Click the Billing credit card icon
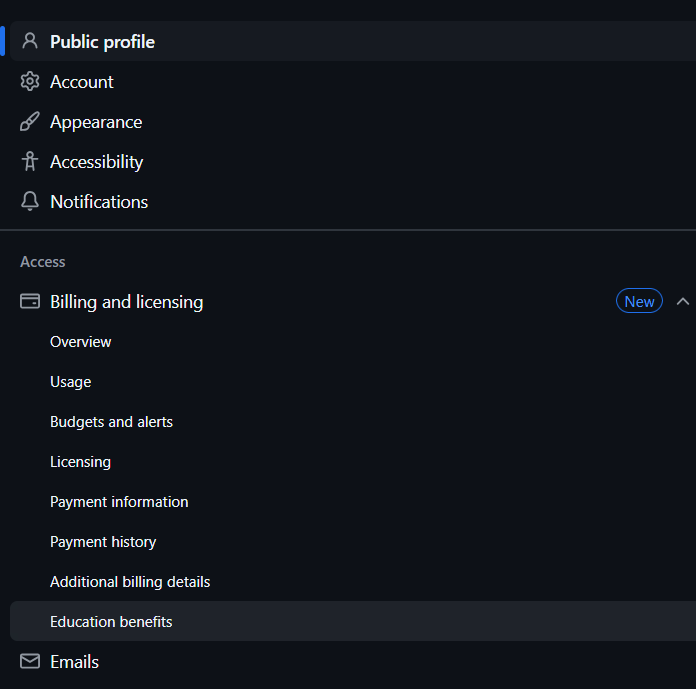Image resolution: width=696 pixels, height=689 pixels. (x=30, y=301)
